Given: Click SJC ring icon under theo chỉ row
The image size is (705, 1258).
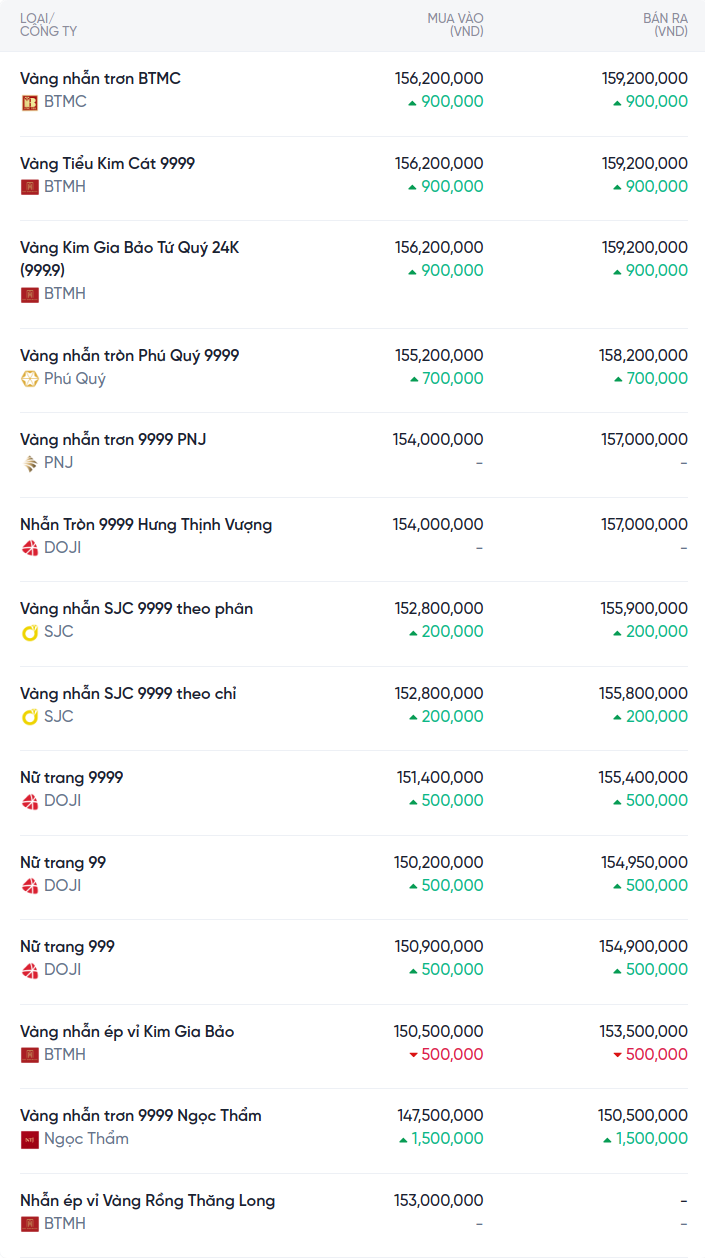Looking at the screenshot, I should click(x=30, y=717).
